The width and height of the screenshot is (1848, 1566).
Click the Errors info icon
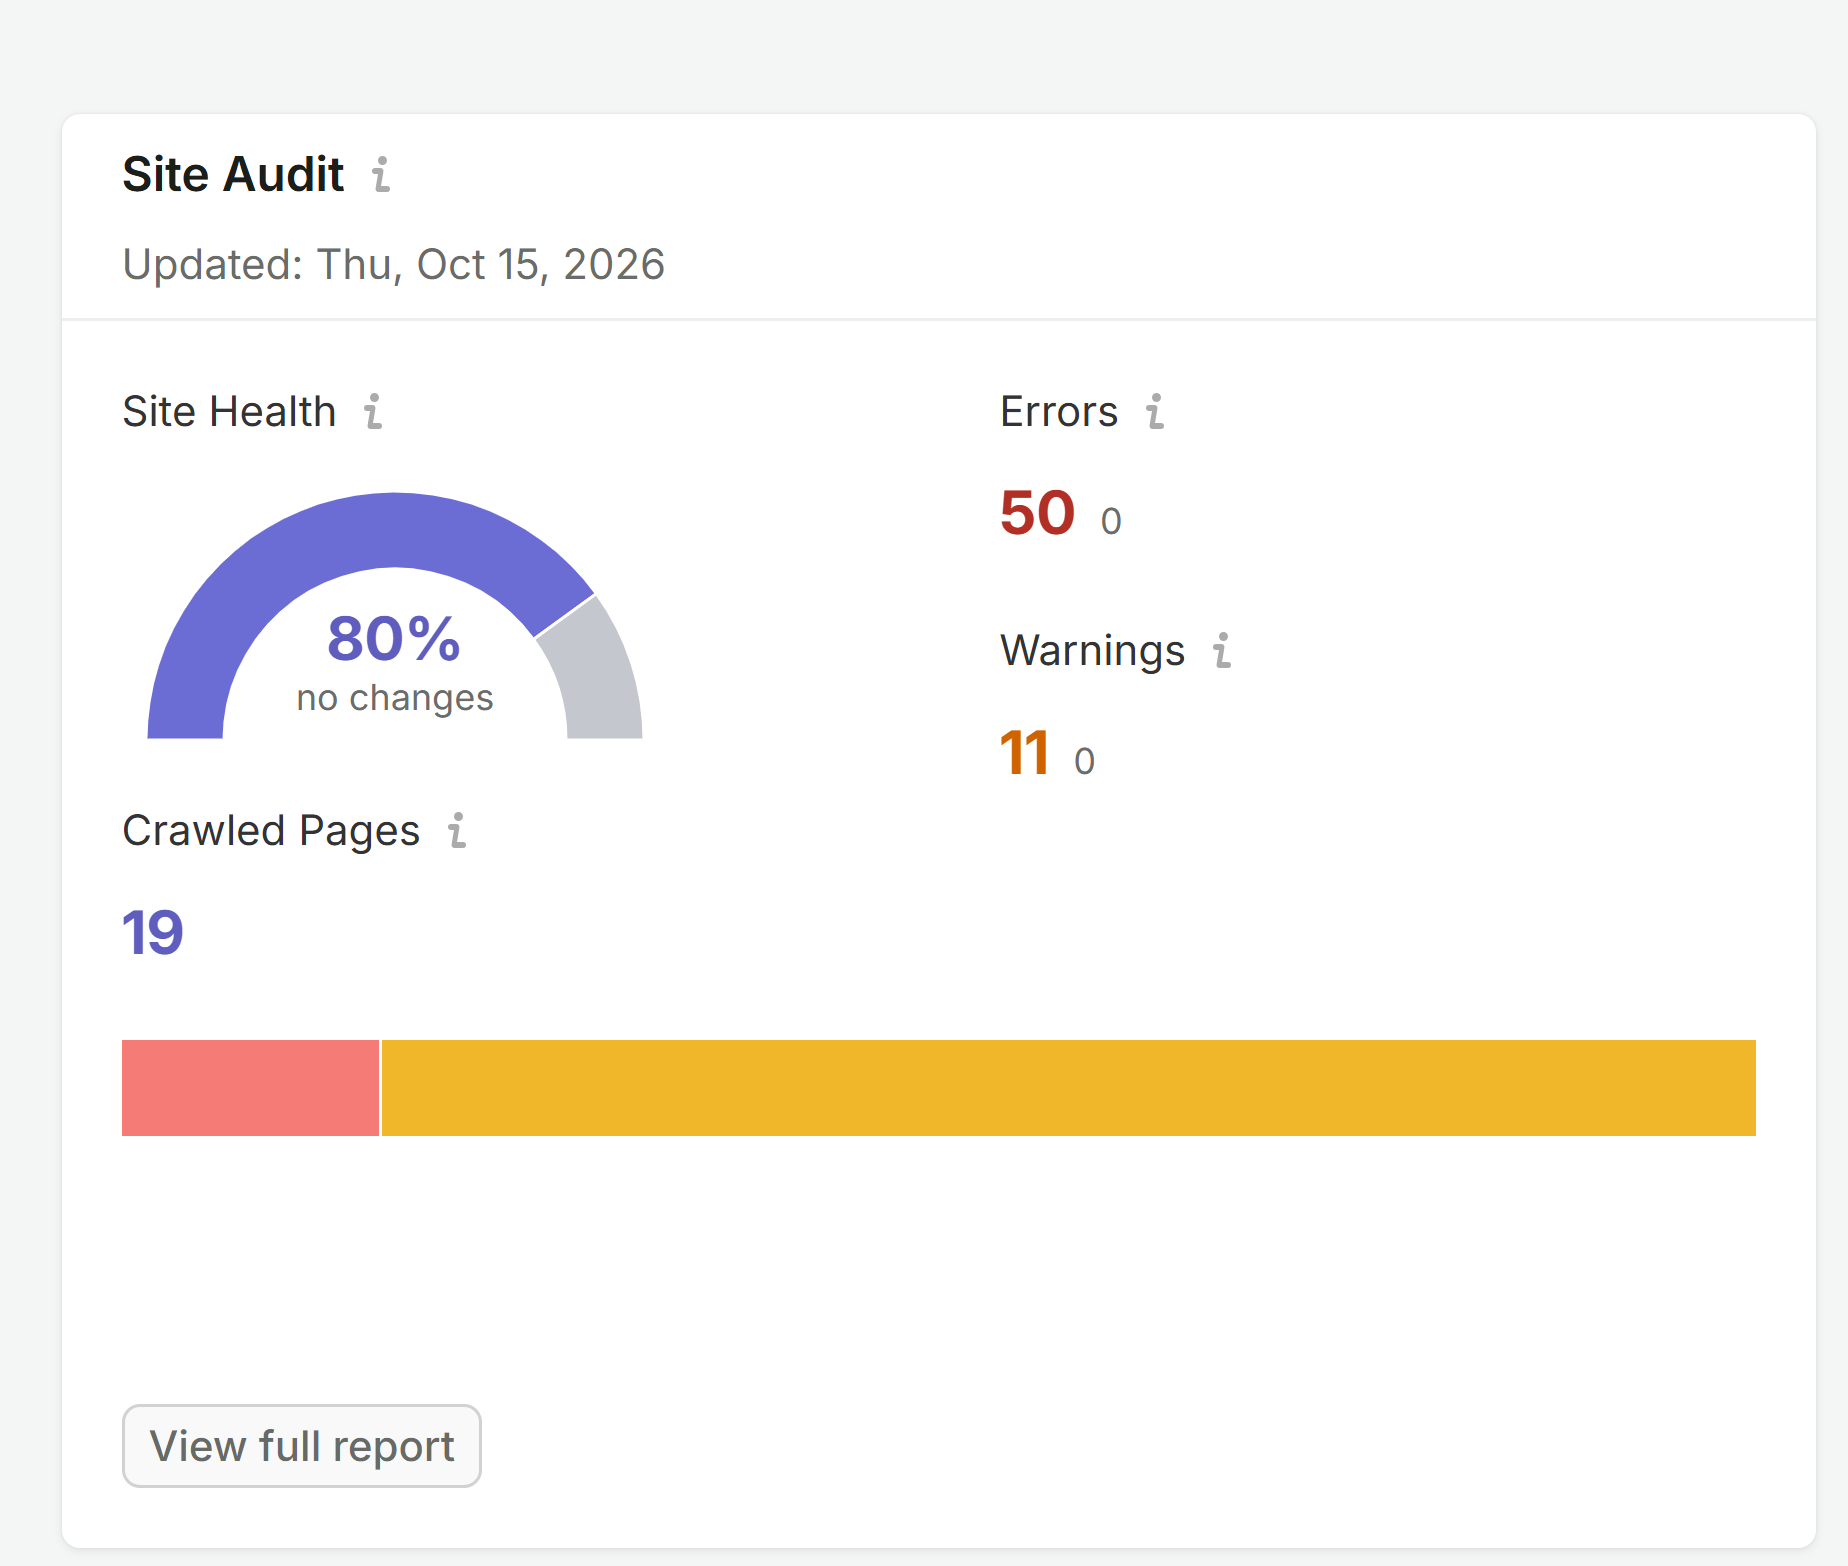tap(1155, 411)
